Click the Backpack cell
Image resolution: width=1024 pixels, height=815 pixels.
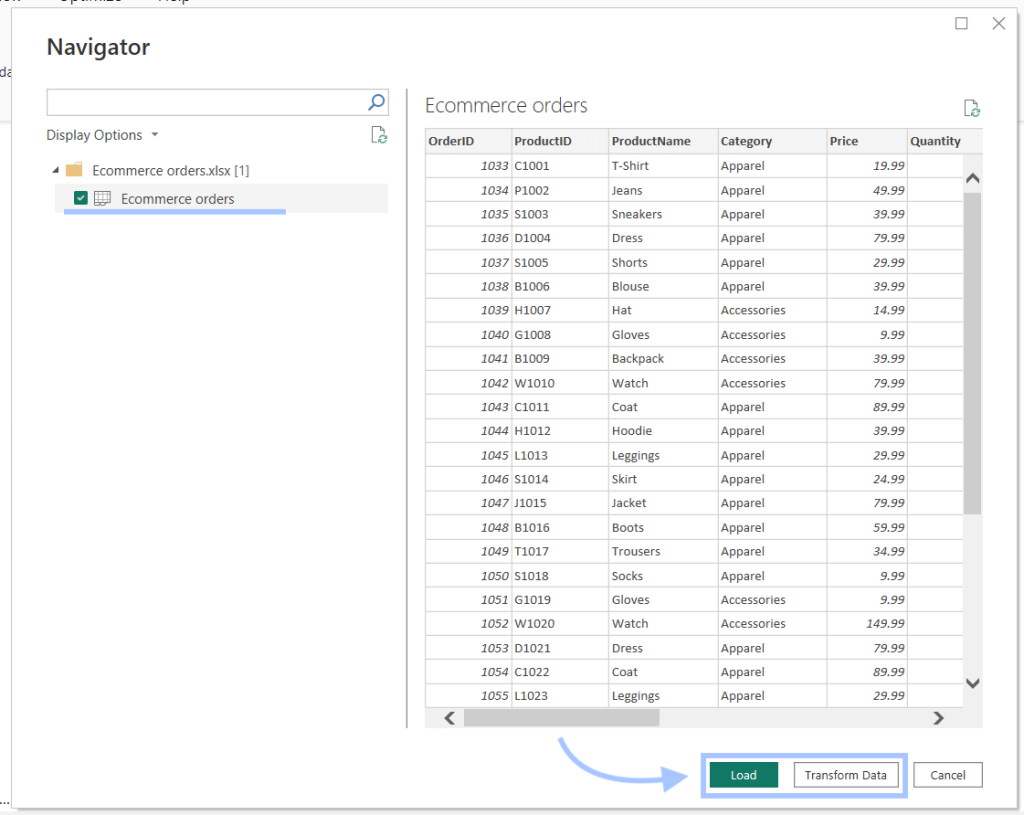click(663, 359)
